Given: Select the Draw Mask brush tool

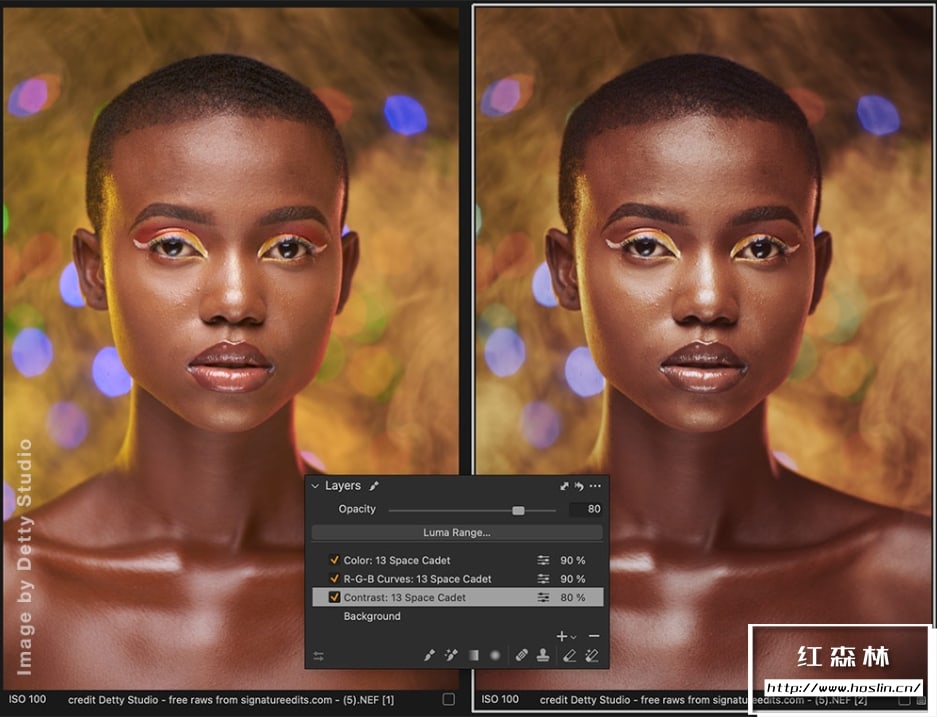Looking at the screenshot, I should point(429,656).
